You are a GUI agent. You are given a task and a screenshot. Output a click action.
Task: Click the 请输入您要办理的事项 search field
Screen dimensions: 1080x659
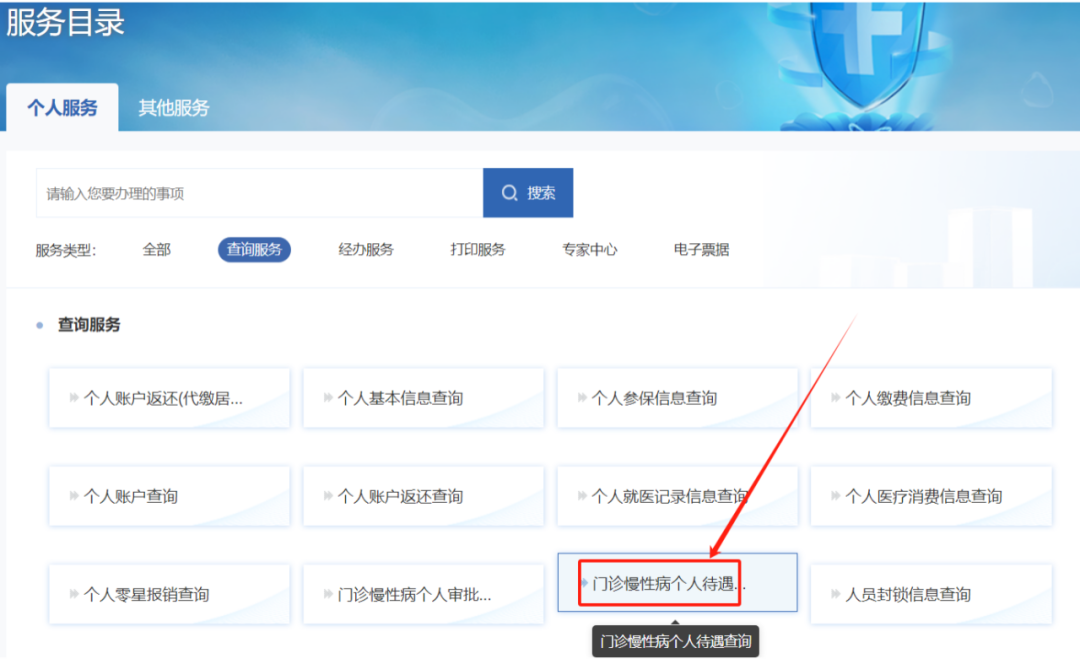click(x=259, y=193)
